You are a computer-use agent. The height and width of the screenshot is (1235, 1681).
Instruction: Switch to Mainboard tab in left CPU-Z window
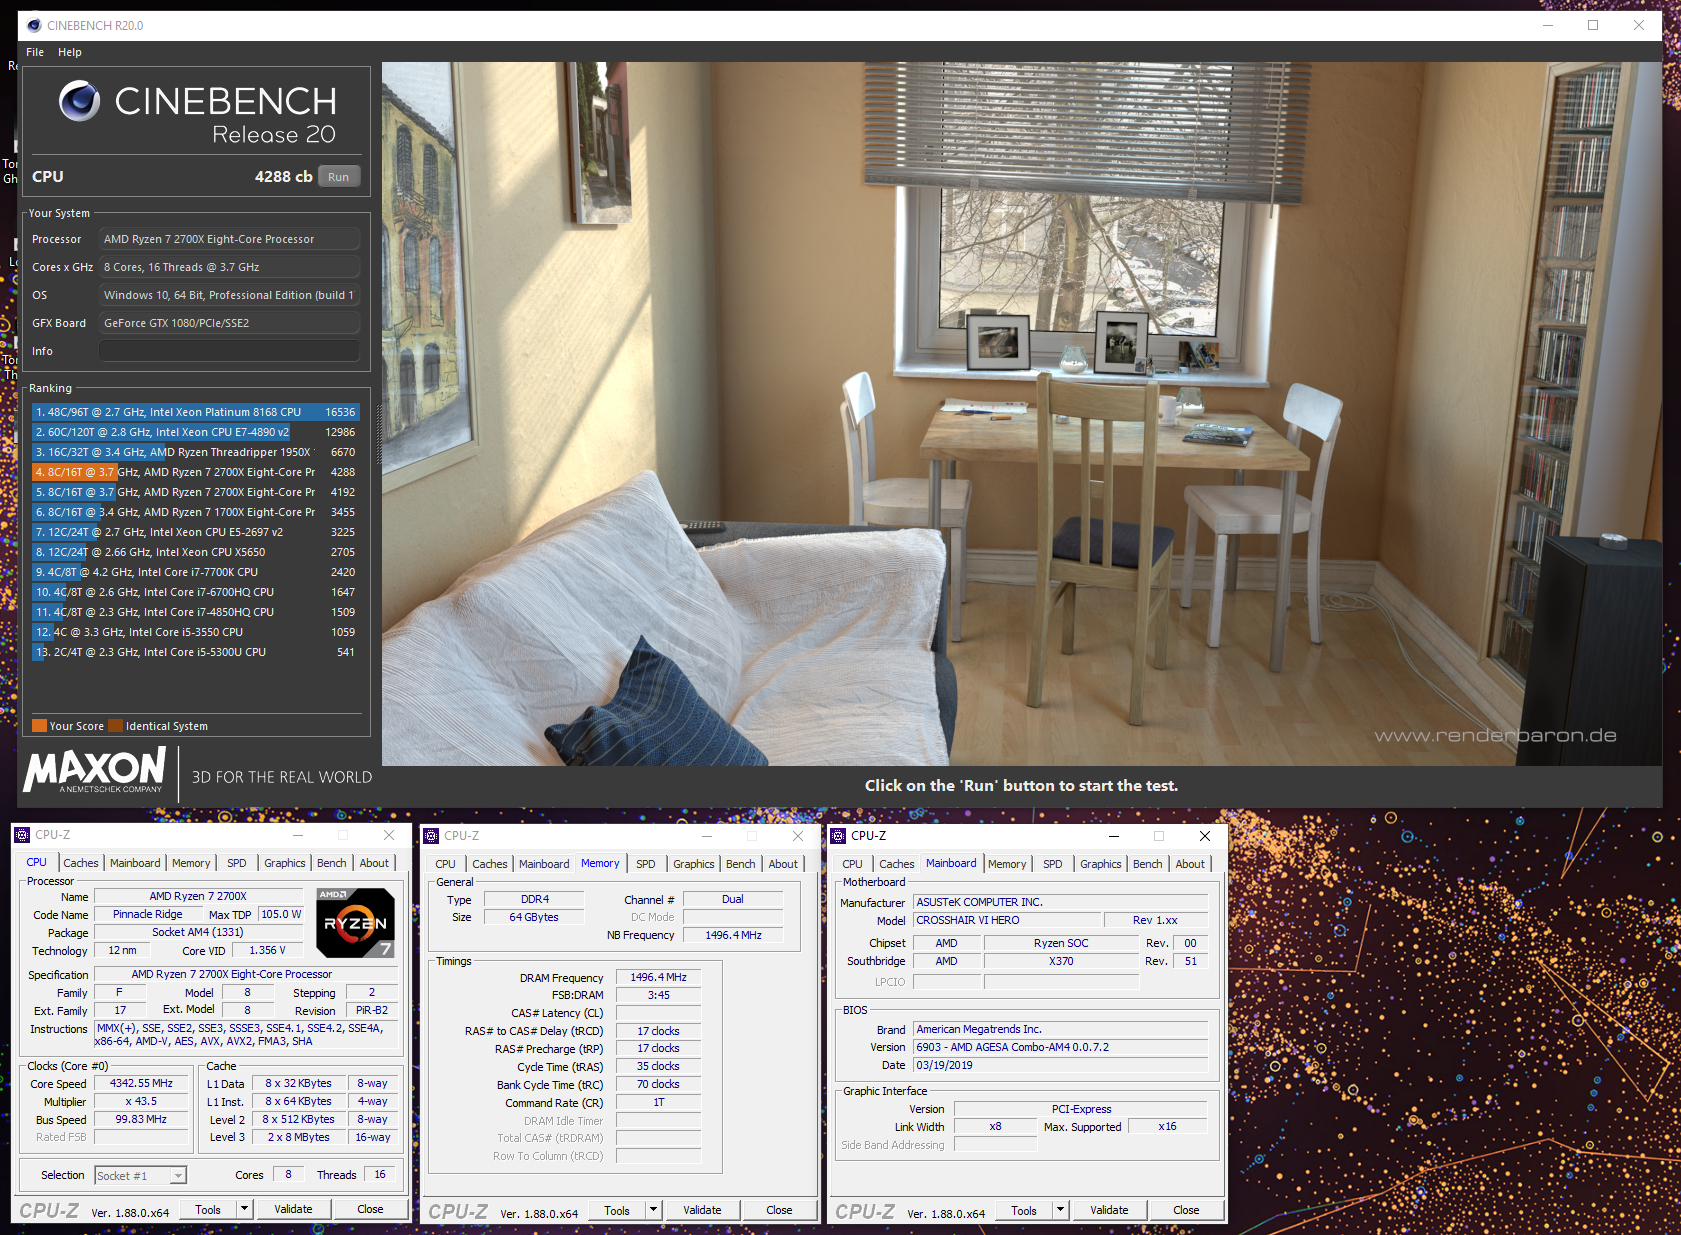[x=135, y=863]
